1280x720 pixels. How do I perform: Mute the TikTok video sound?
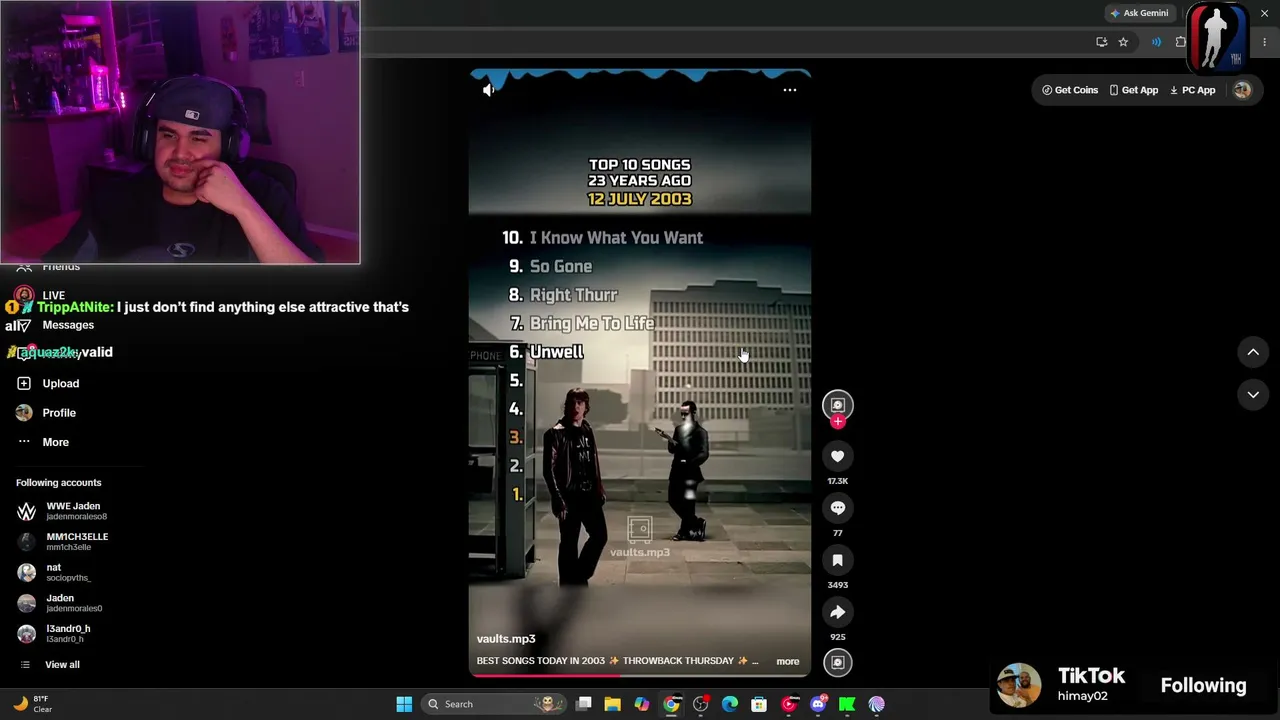tap(488, 90)
